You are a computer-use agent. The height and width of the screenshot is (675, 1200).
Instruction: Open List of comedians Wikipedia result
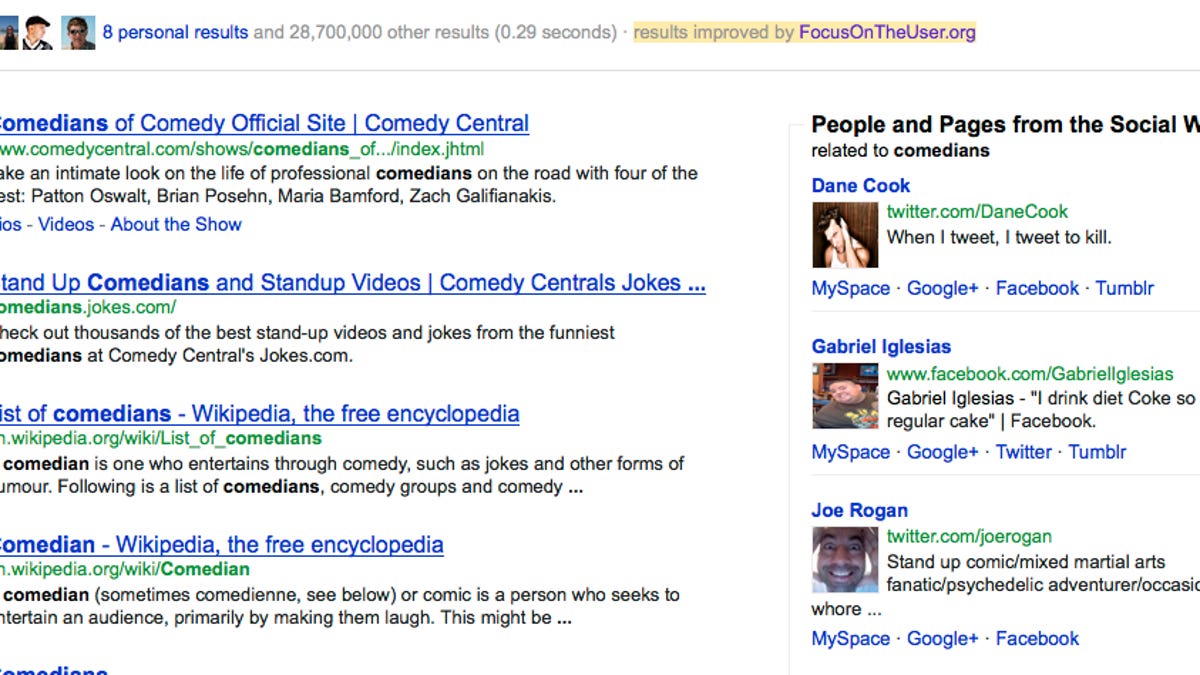(x=260, y=413)
